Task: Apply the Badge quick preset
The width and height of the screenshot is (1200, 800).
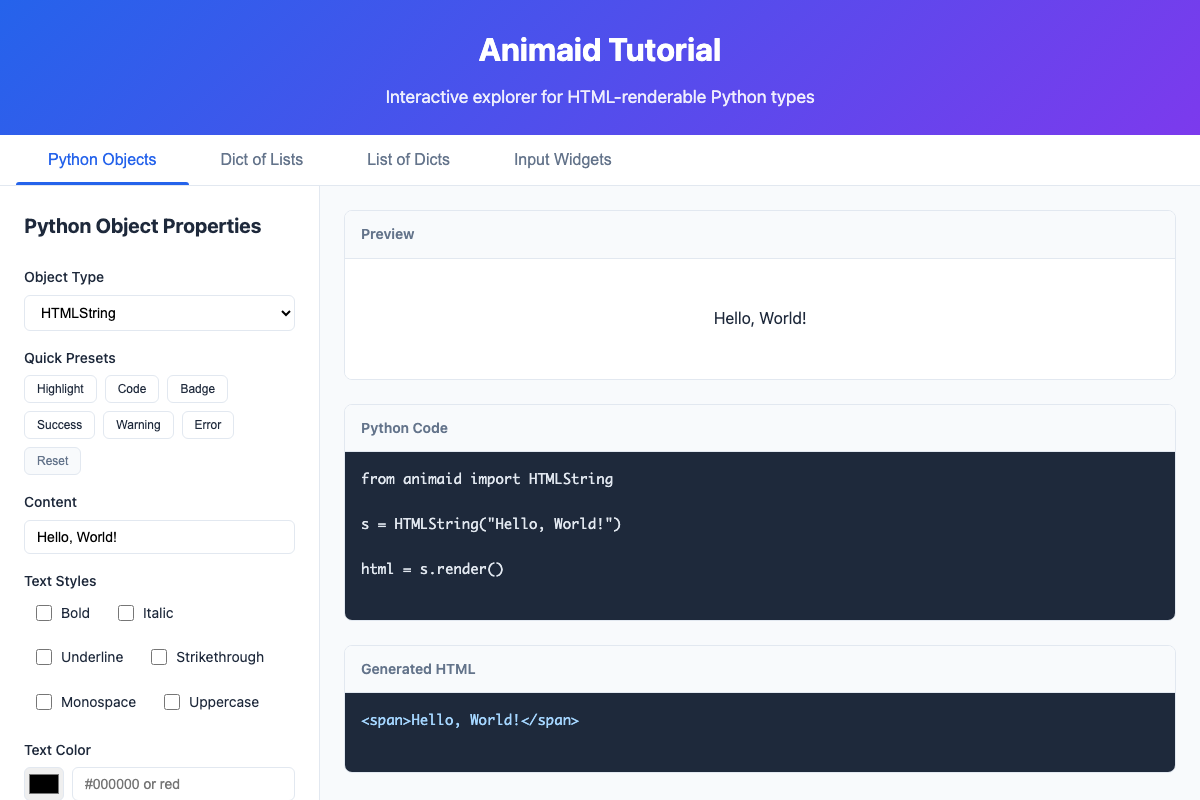Action: (197, 388)
